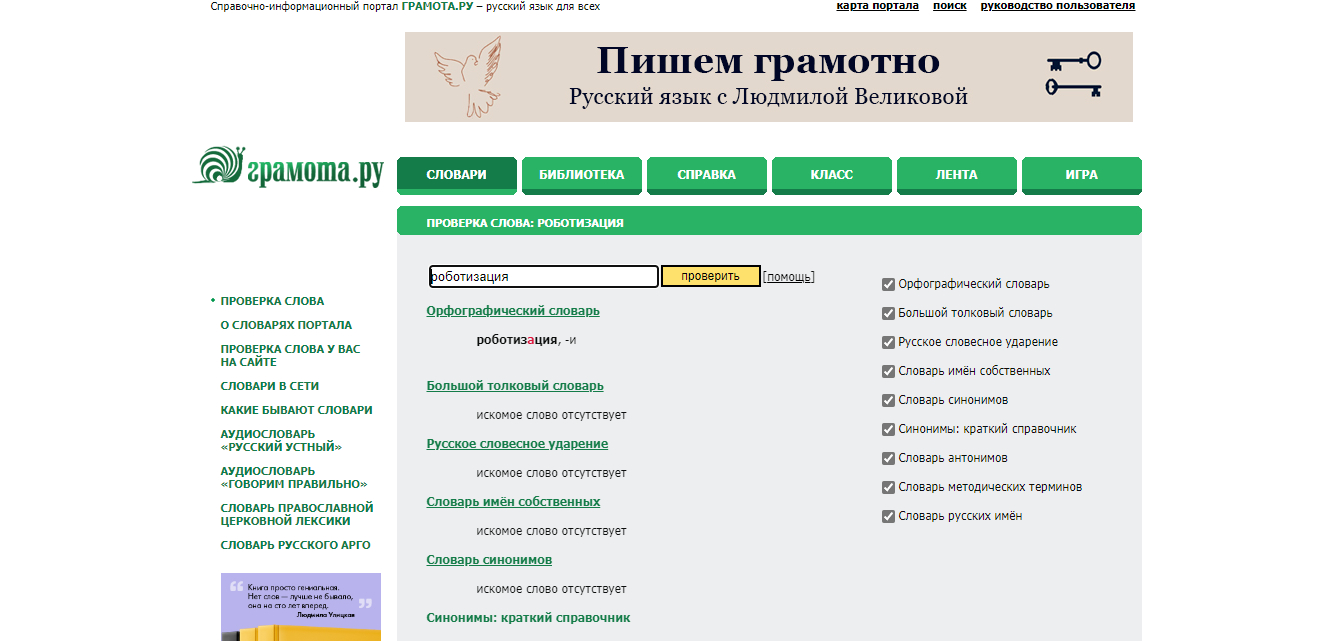This screenshot has height=641, width=1337.
Task: Go to the КЛАСС tab
Action: [x=831, y=175]
